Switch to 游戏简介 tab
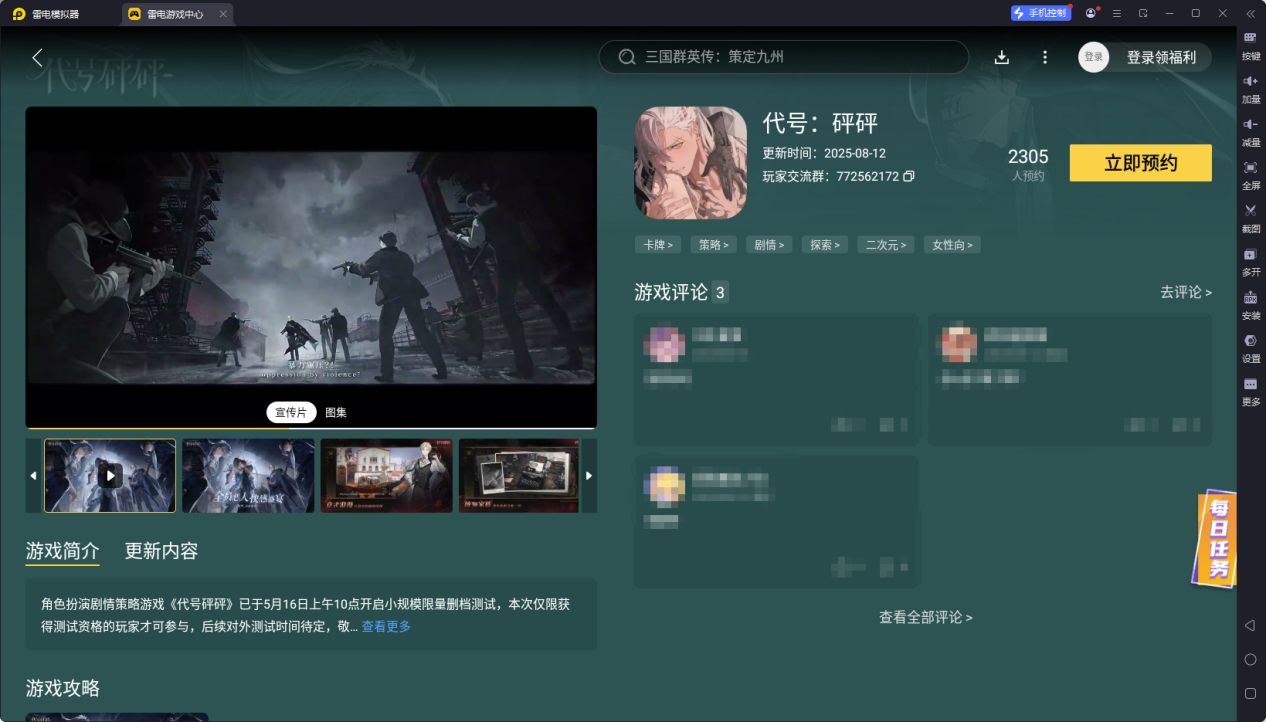The image size is (1266, 722). pyautogui.click(x=62, y=551)
